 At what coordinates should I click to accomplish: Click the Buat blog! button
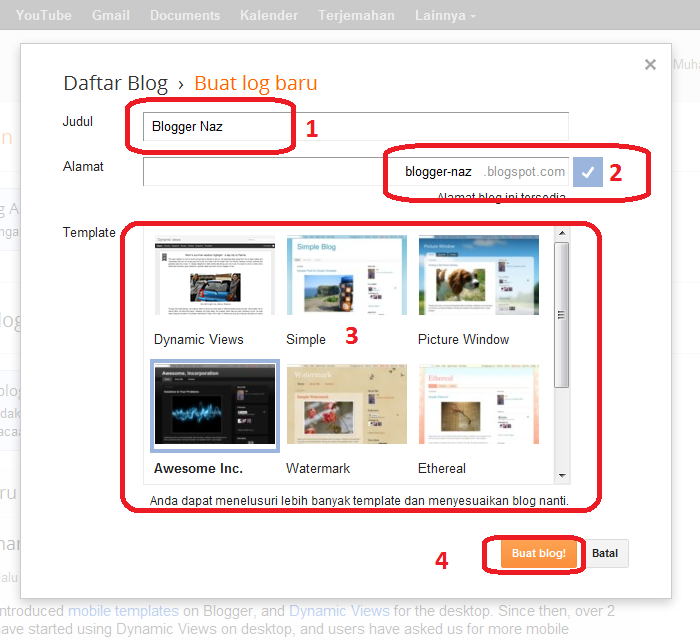click(538, 553)
